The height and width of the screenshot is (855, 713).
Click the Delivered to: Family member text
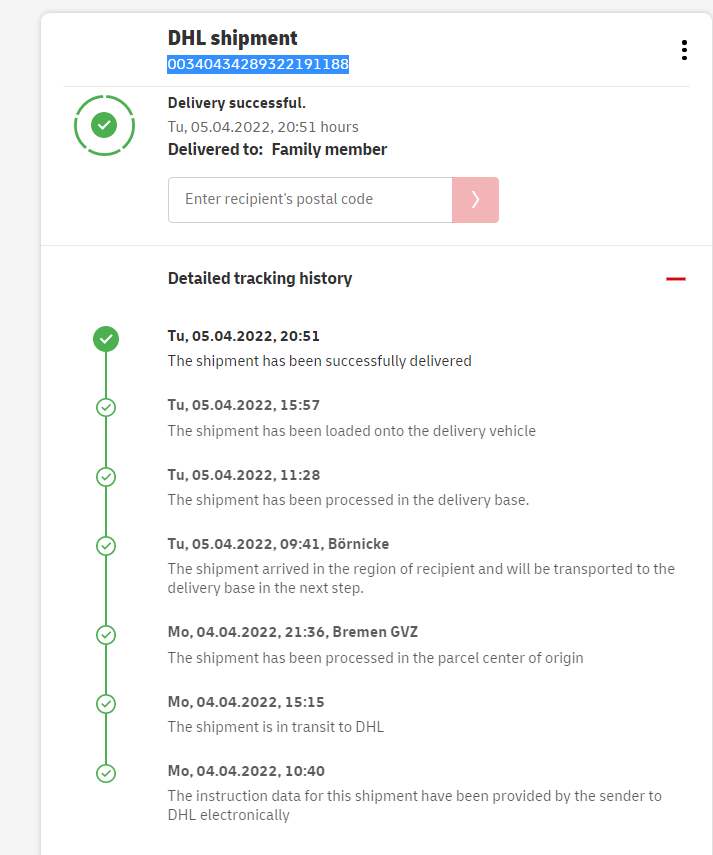(277, 150)
